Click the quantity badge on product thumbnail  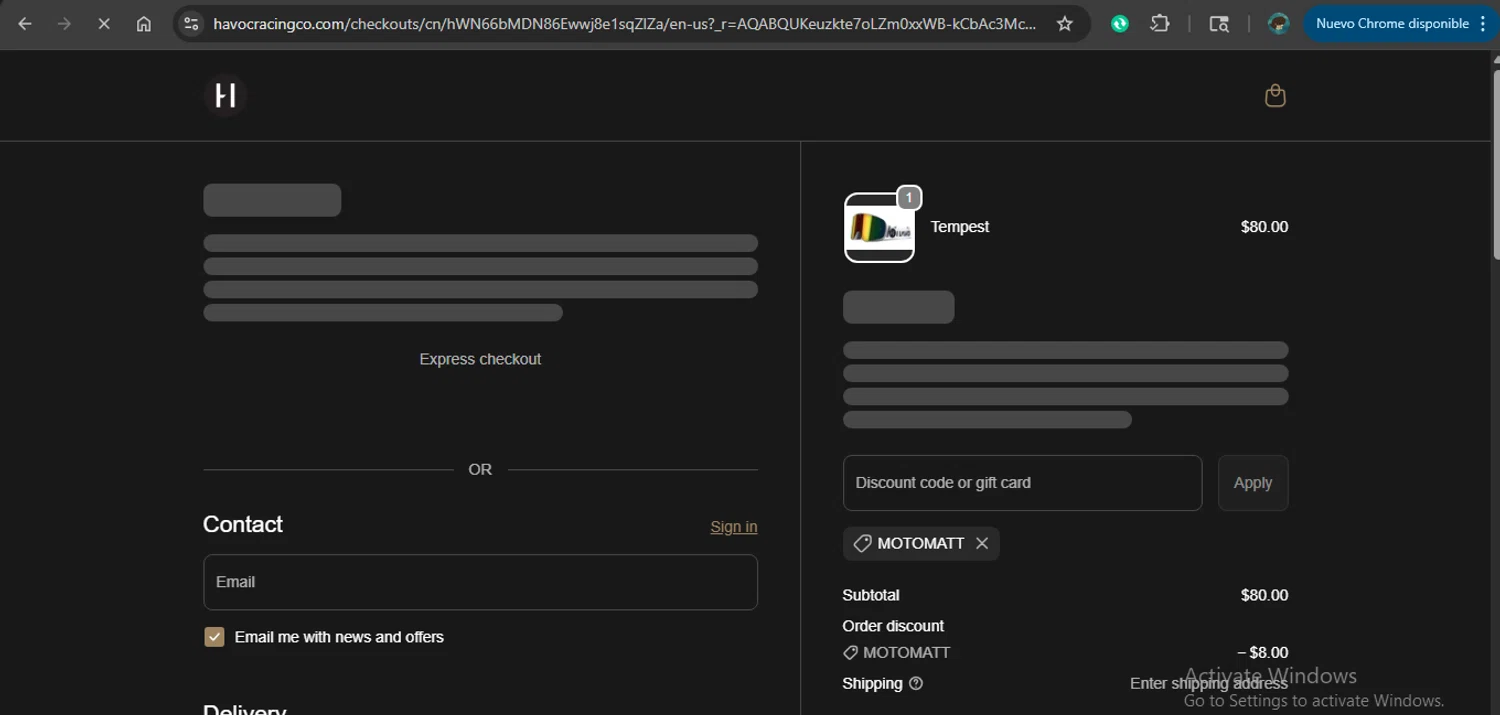(x=908, y=198)
